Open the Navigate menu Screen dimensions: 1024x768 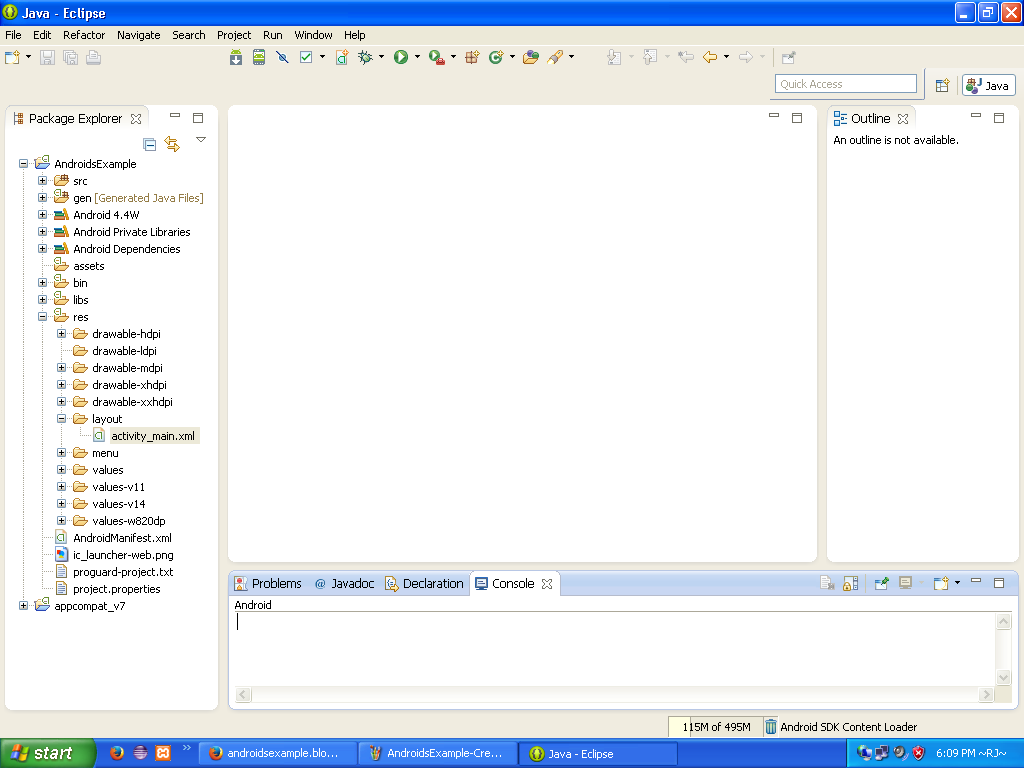138,35
